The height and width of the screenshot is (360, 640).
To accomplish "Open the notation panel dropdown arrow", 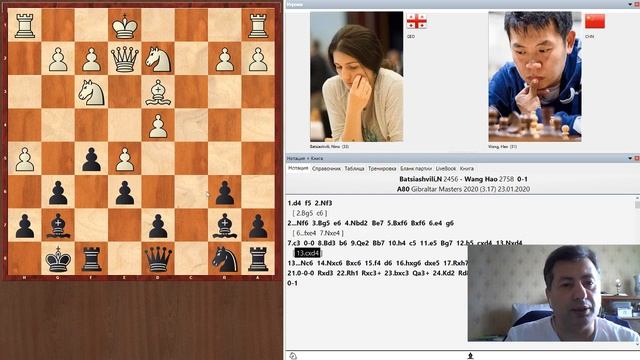I will (x=630, y=158).
